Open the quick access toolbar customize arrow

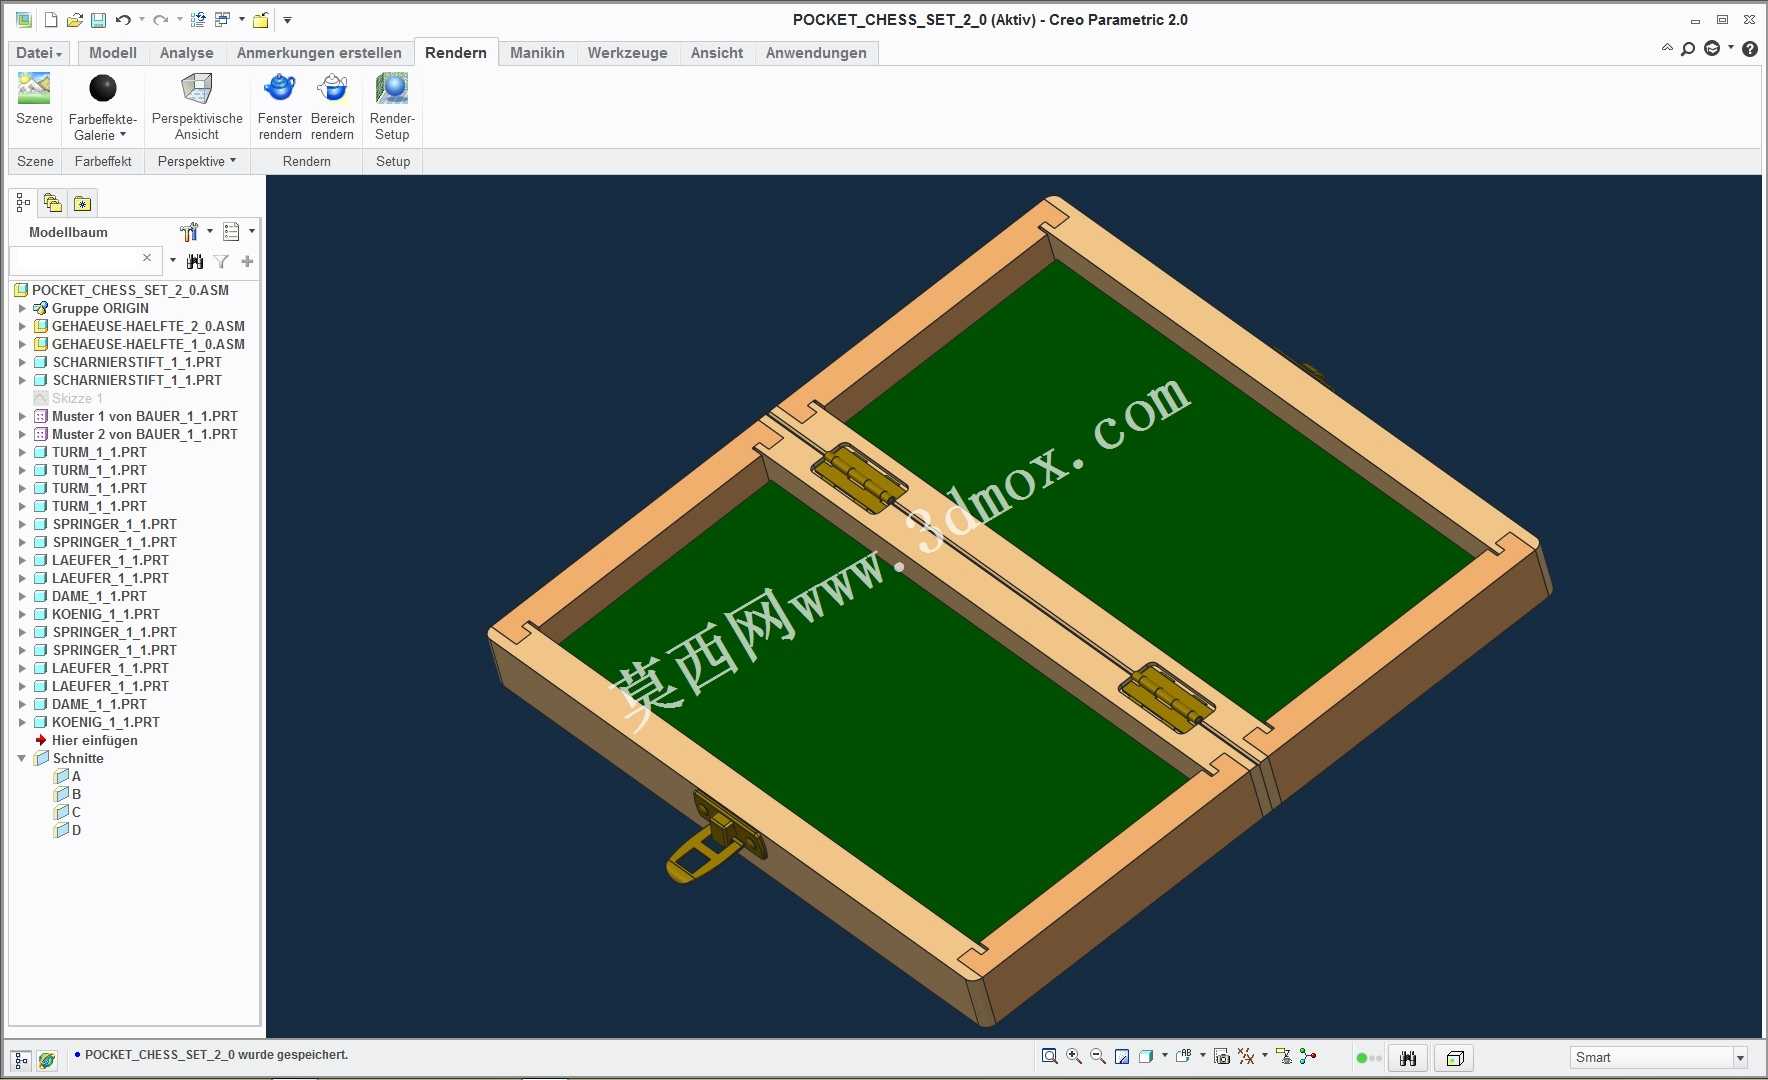pos(287,20)
